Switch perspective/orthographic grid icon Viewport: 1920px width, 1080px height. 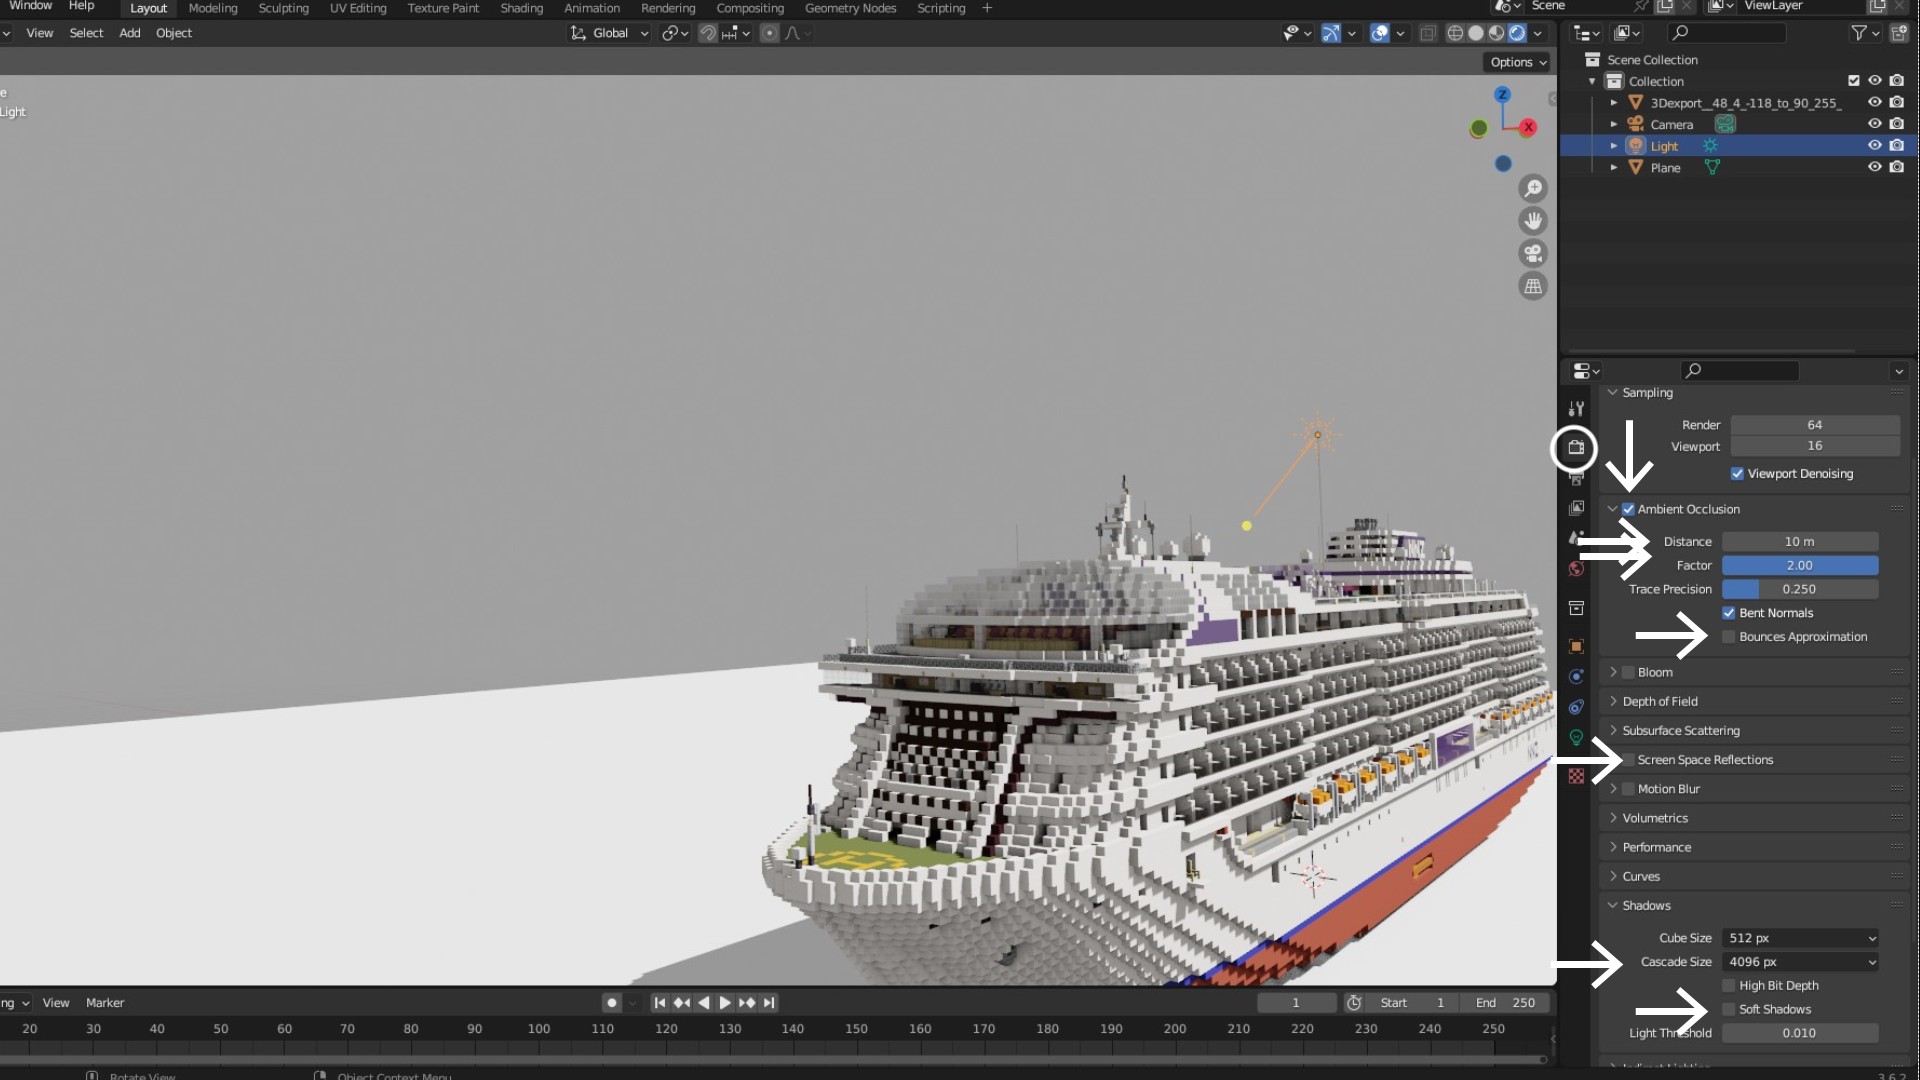point(1532,287)
